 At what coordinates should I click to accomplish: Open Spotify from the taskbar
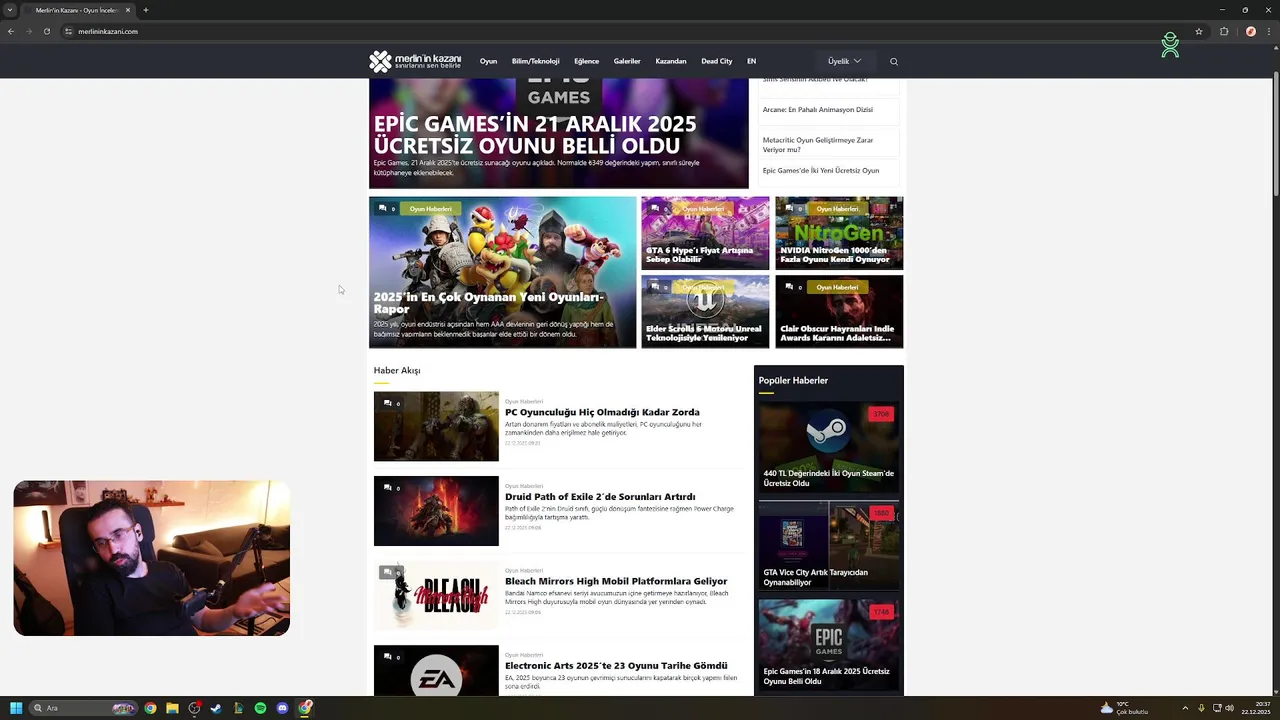(x=260, y=708)
